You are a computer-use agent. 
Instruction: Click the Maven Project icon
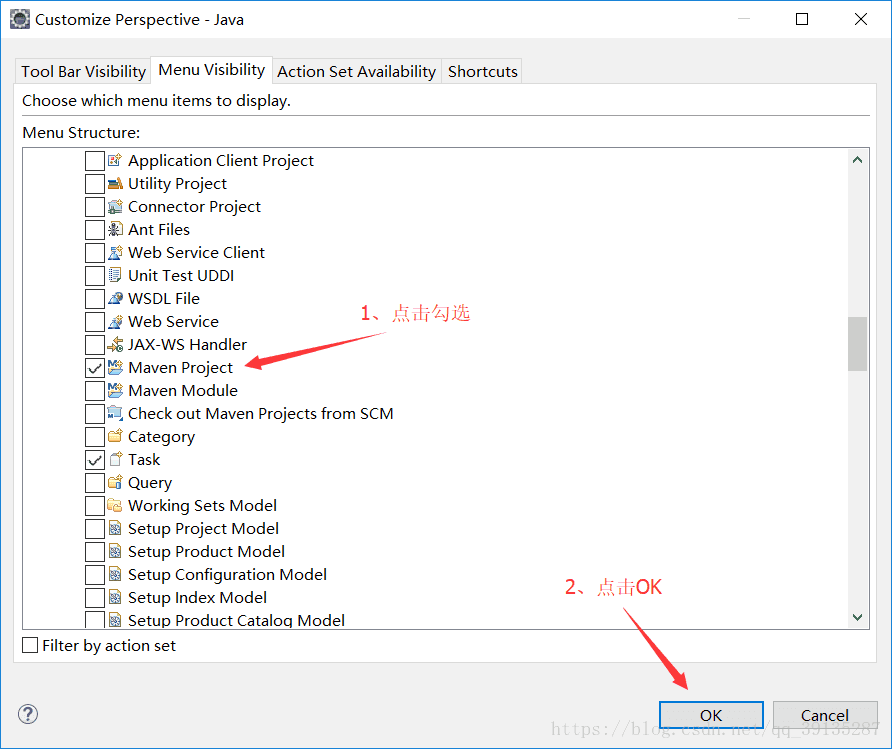[115, 367]
